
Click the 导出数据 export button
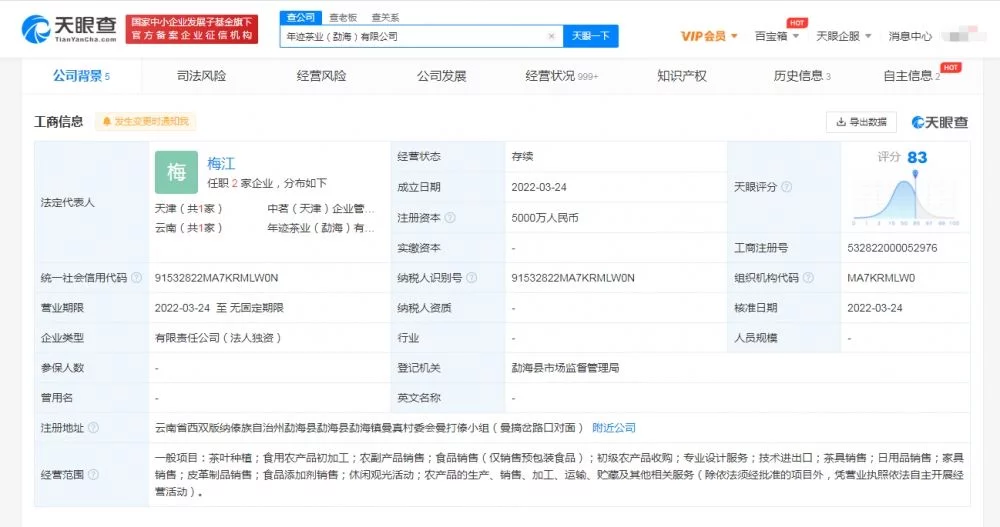point(861,122)
